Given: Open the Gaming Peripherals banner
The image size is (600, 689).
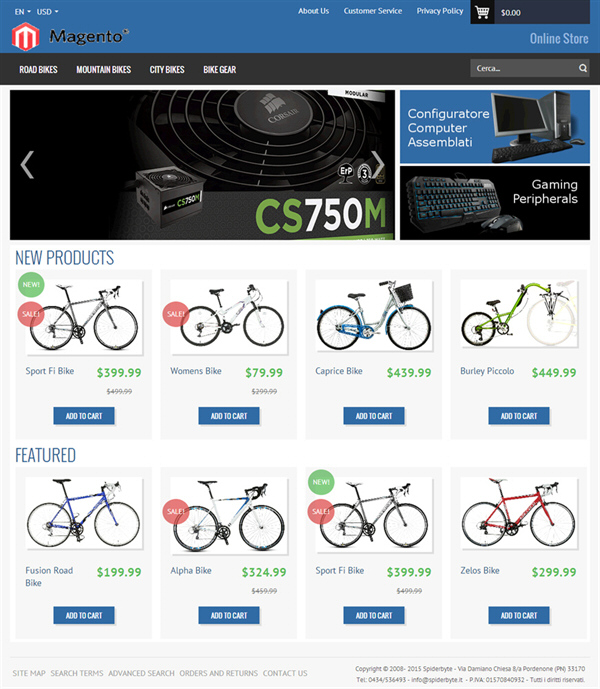Looking at the screenshot, I should click(495, 203).
